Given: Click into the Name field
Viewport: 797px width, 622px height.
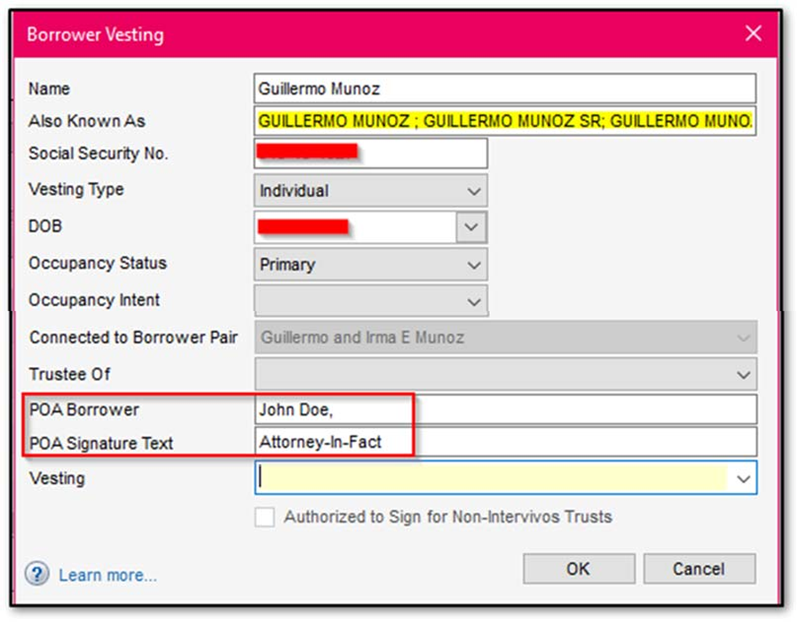Looking at the screenshot, I should [505, 88].
